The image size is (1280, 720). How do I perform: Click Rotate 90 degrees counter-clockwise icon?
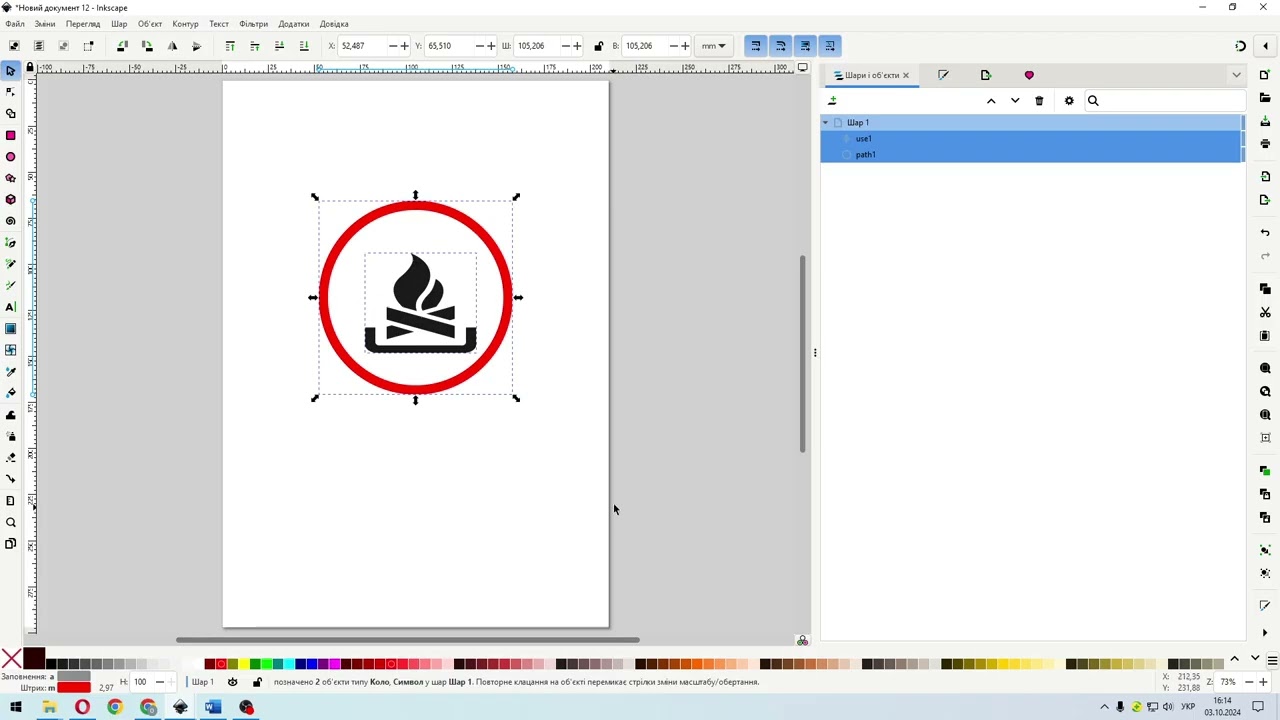click(x=123, y=46)
